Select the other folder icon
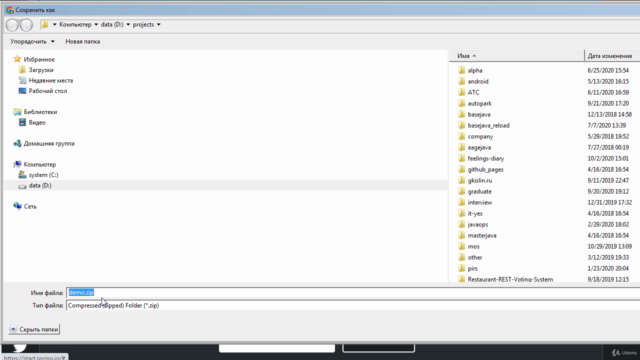Image resolution: width=640 pixels, height=360 pixels. 462,258
